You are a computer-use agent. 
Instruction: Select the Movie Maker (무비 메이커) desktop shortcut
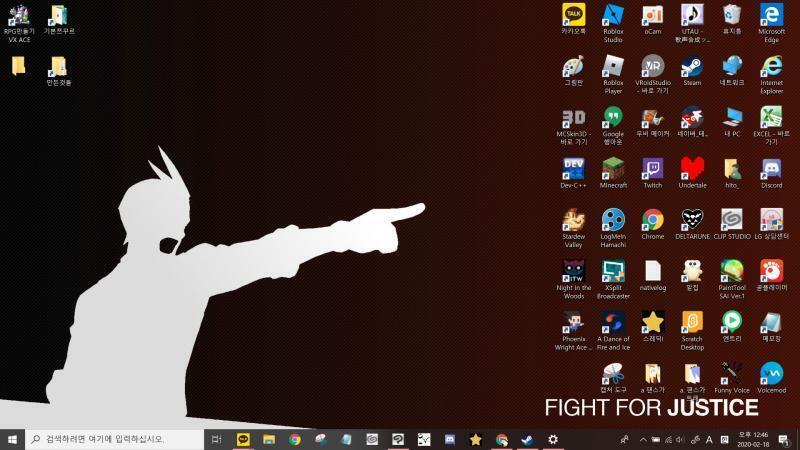pos(653,122)
